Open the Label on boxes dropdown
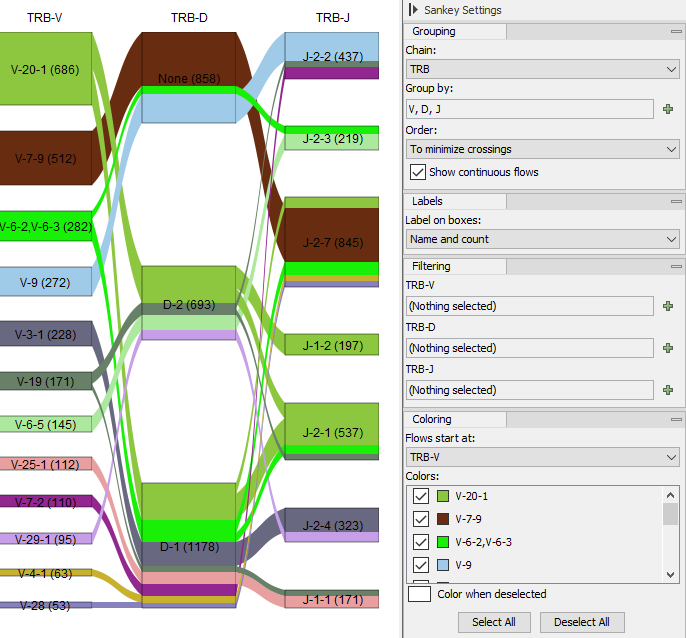 (543, 239)
